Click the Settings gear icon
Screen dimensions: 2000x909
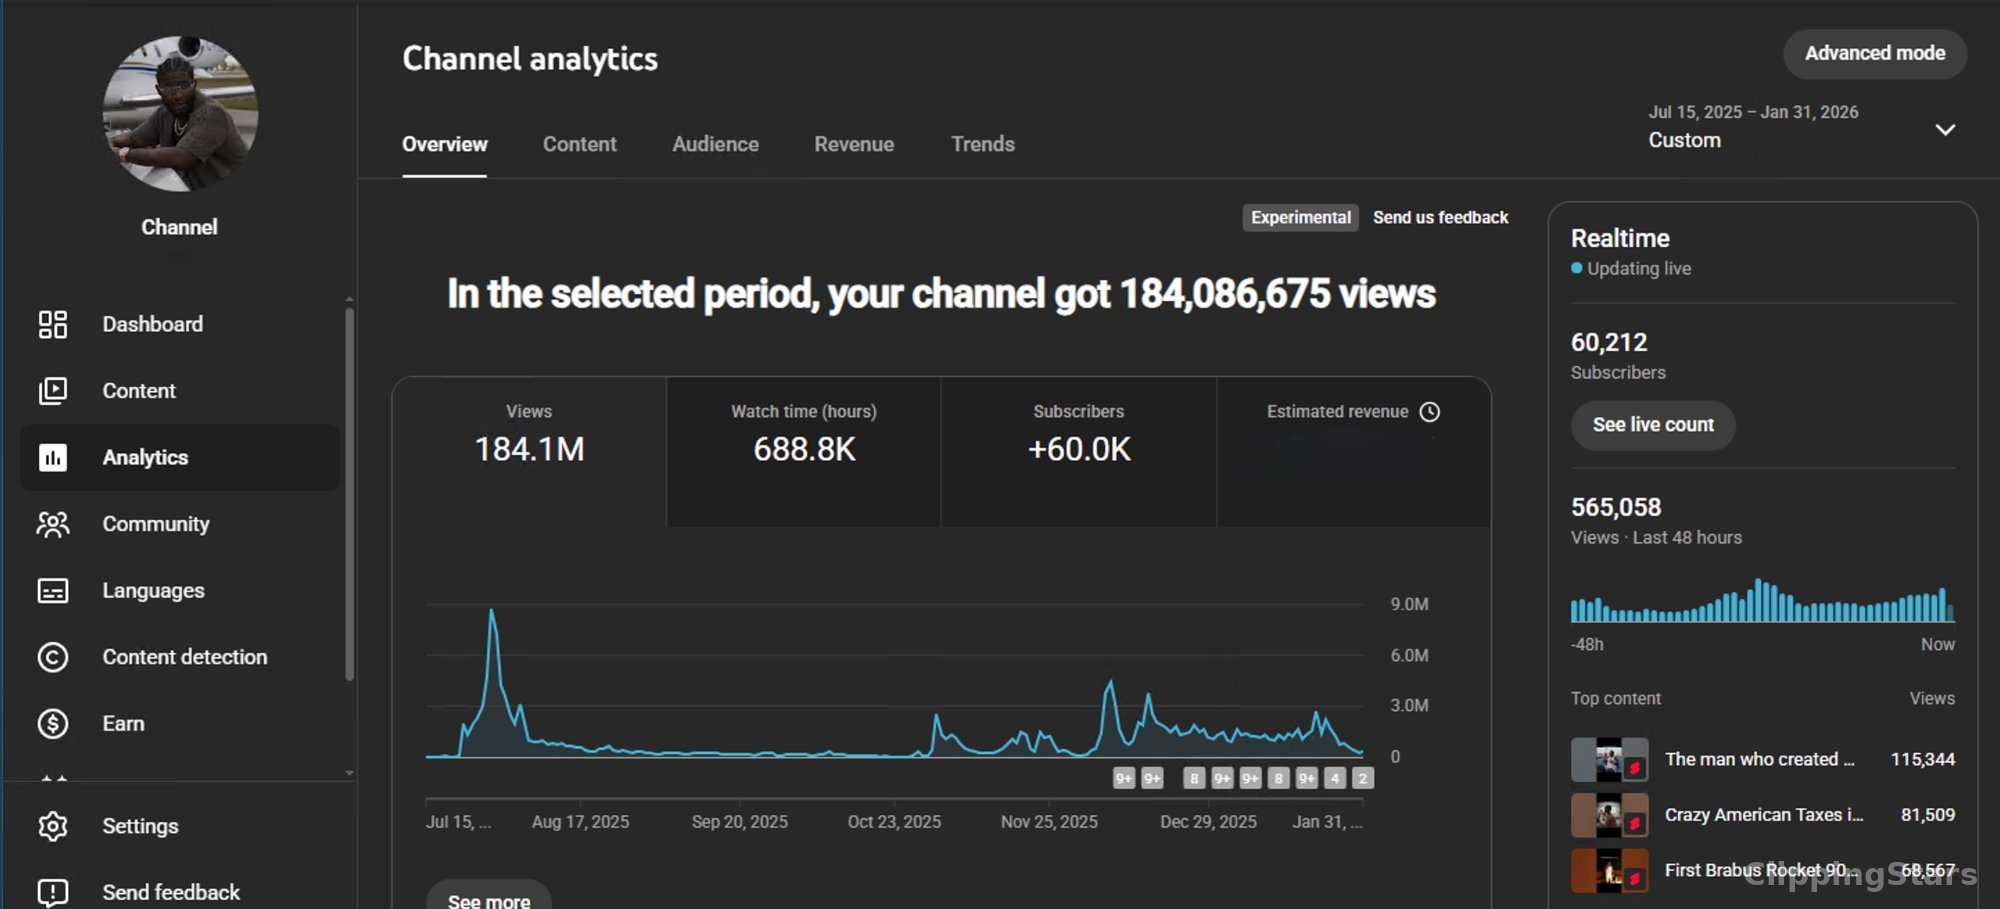(x=52, y=825)
